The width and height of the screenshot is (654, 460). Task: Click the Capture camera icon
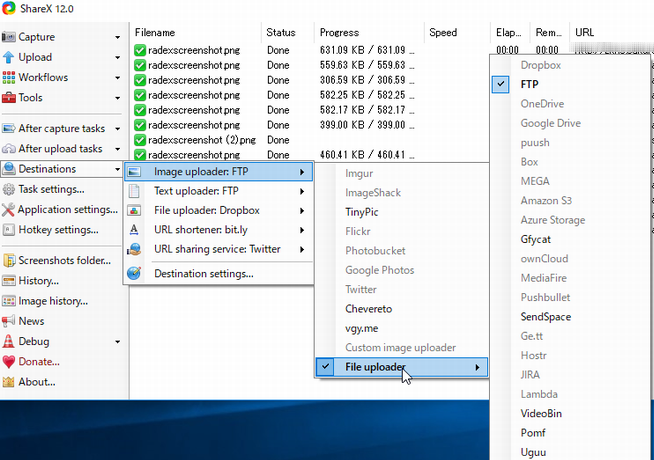coord(9,37)
